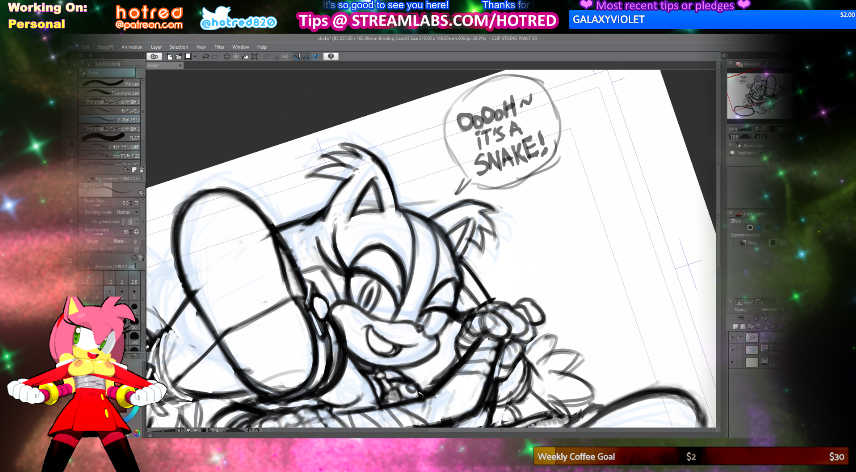Open the View menu
The width and height of the screenshot is (856, 472).
pos(201,47)
